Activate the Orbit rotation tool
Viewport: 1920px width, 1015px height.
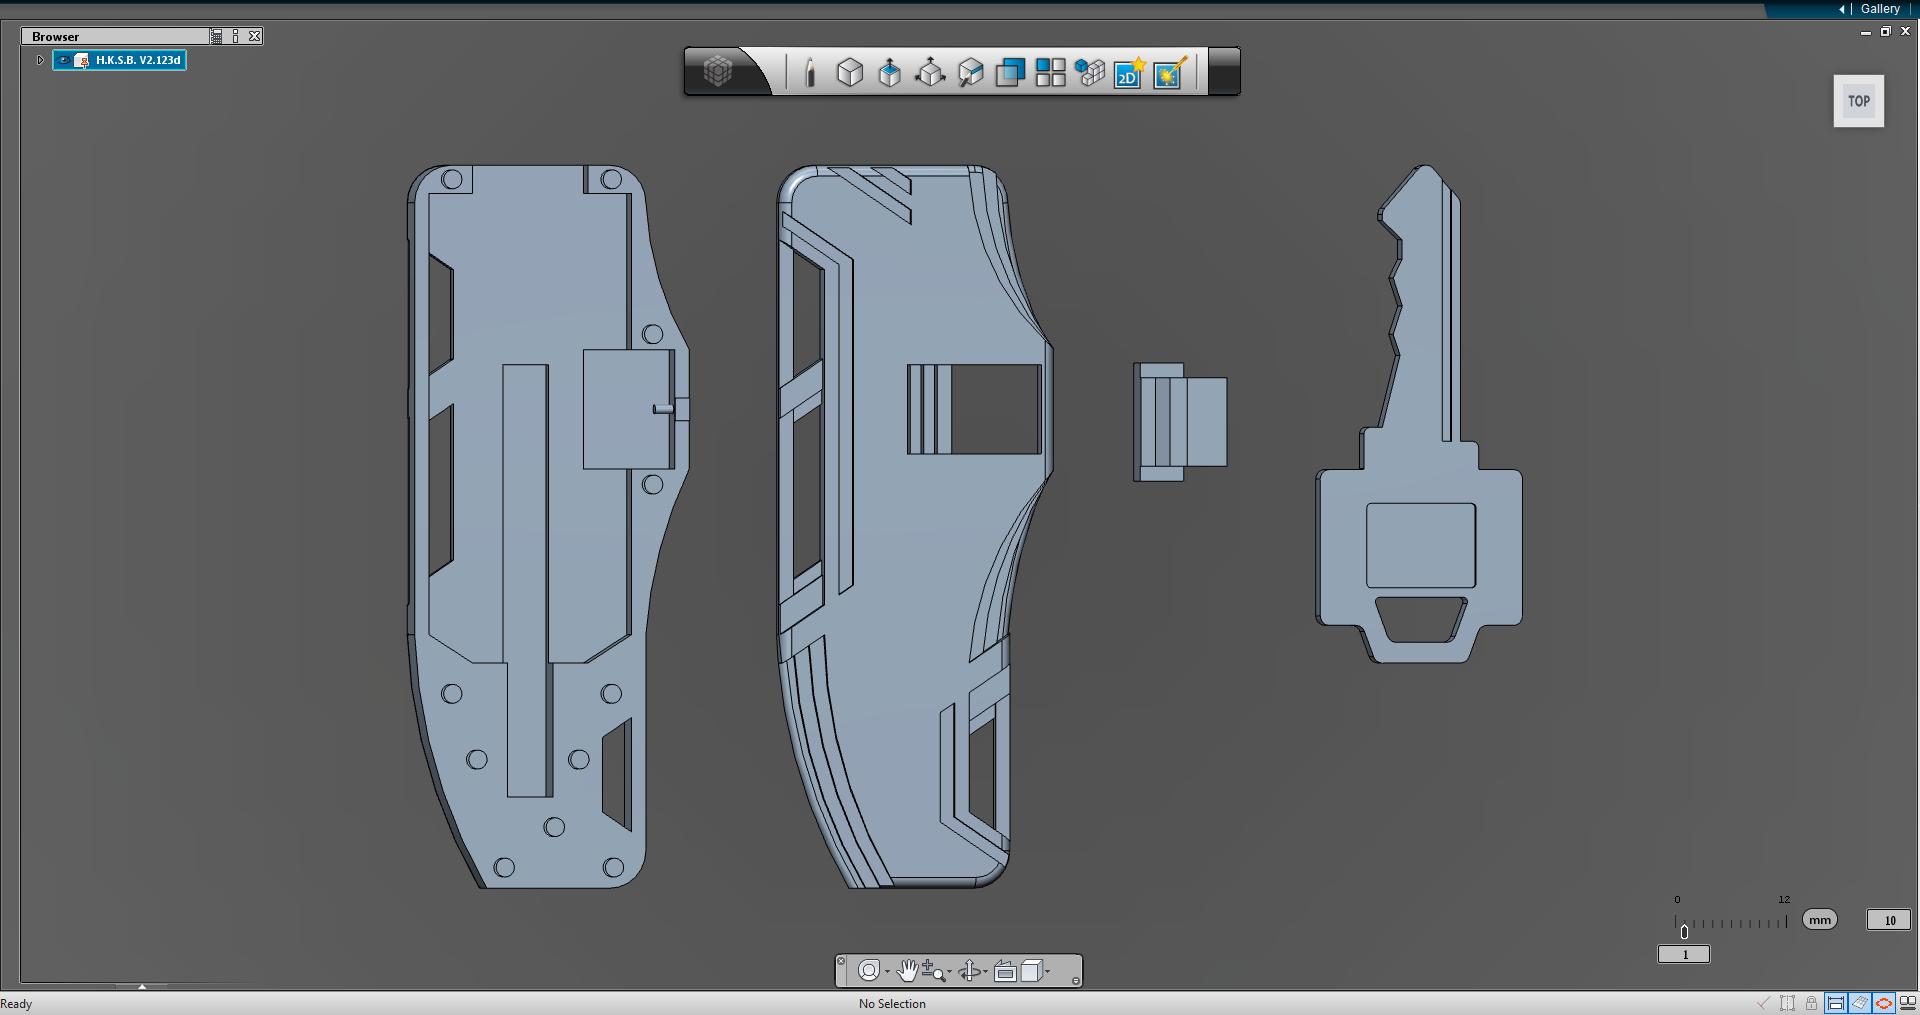(x=969, y=970)
